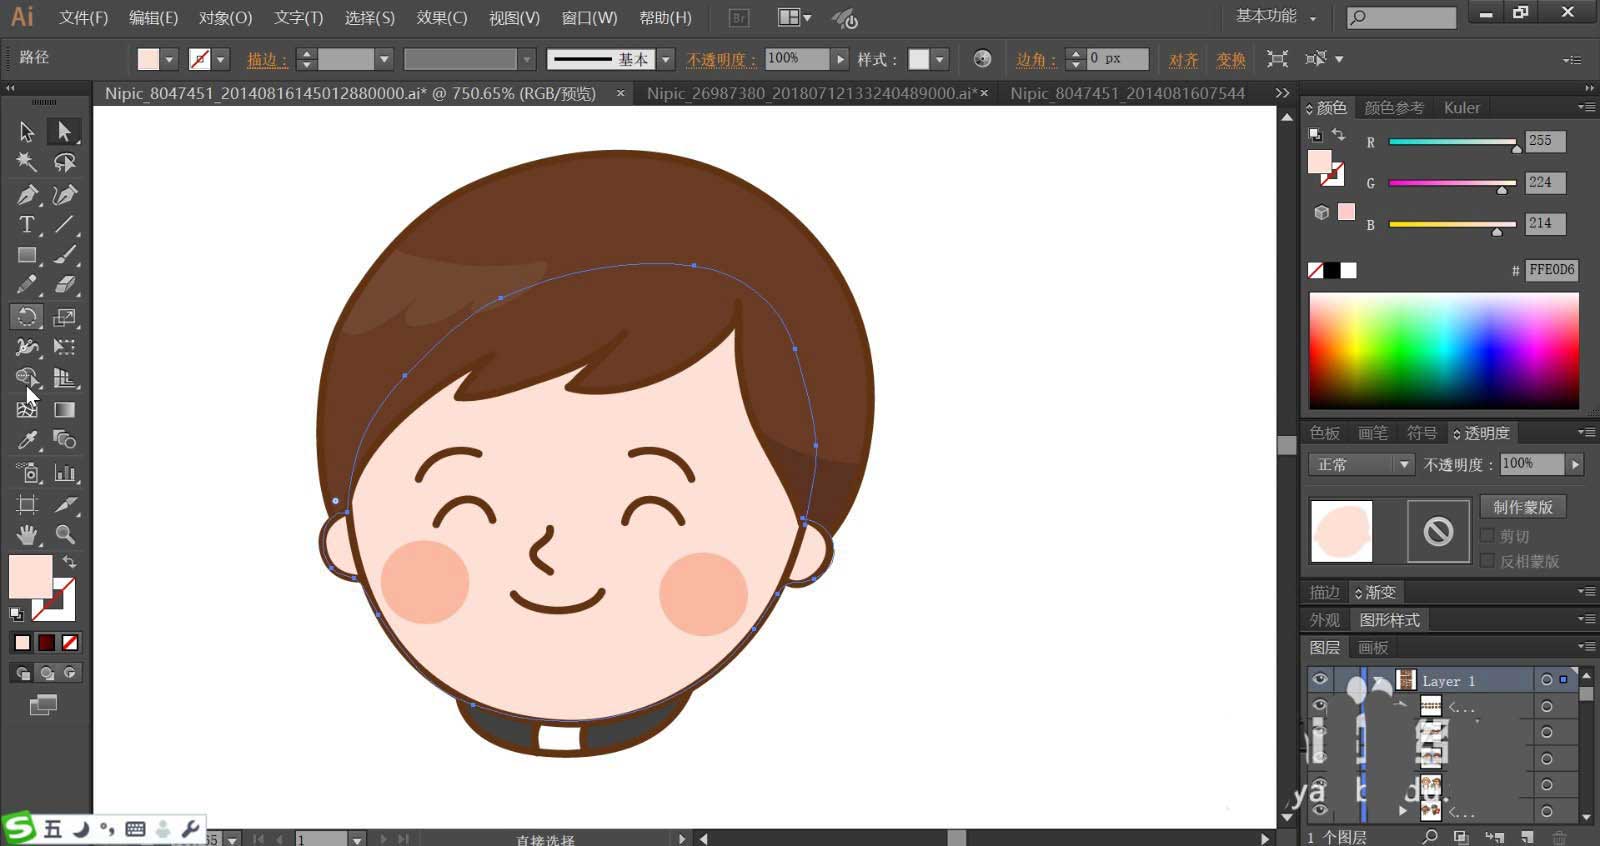The image size is (1600, 846).
Task: Switch to the Hand tool
Action: [27, 534]
